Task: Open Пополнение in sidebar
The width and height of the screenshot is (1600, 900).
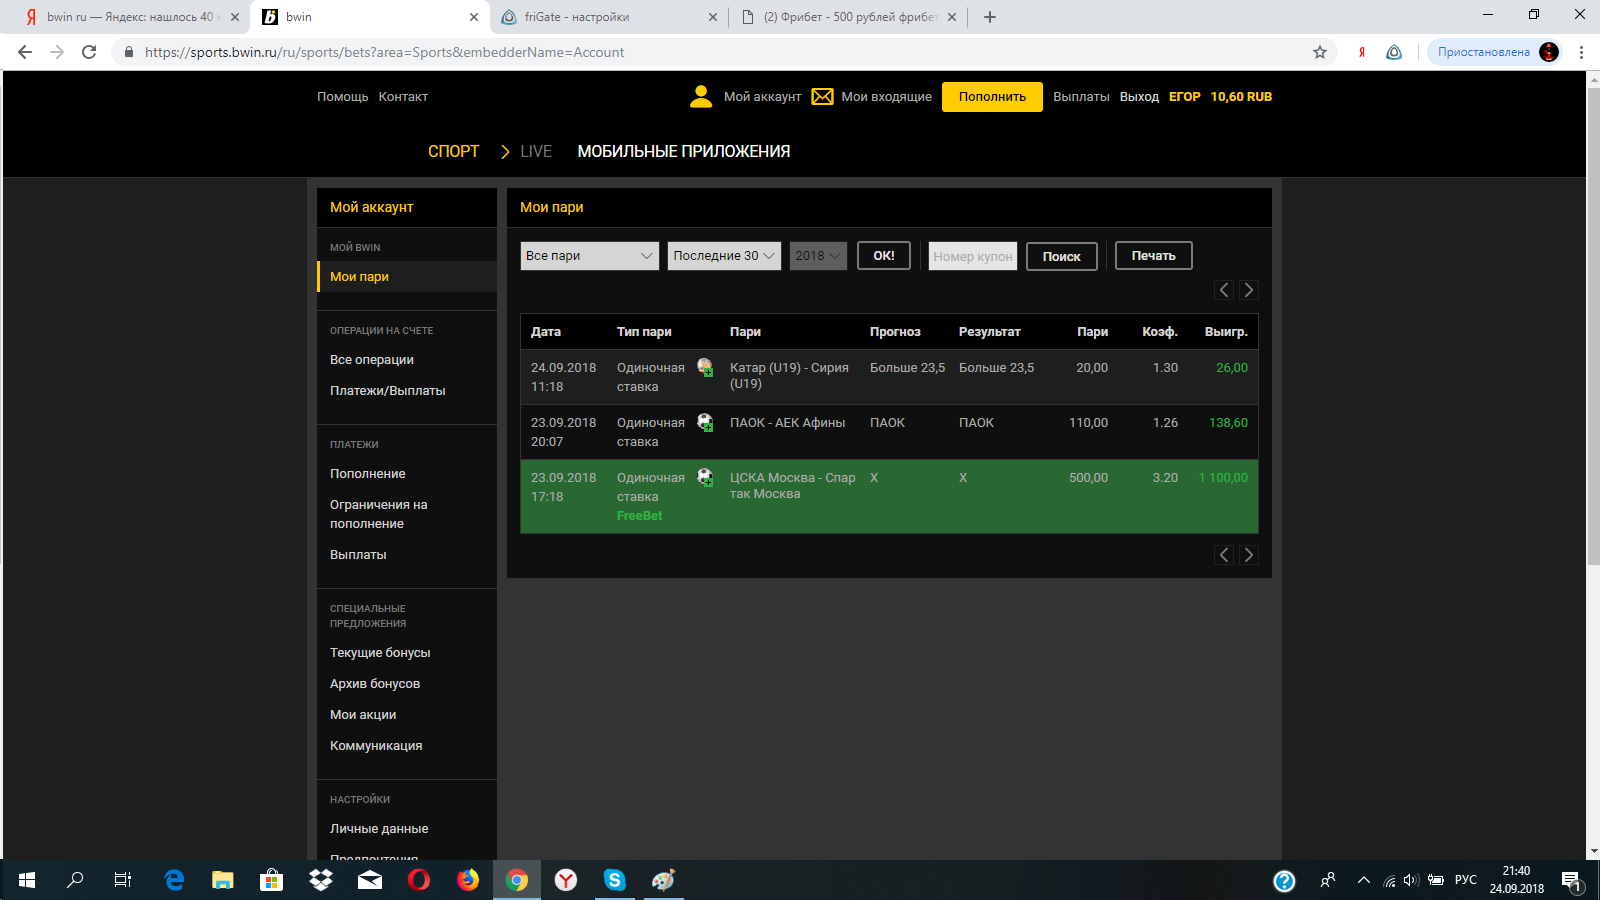Action: coord(368,474)
